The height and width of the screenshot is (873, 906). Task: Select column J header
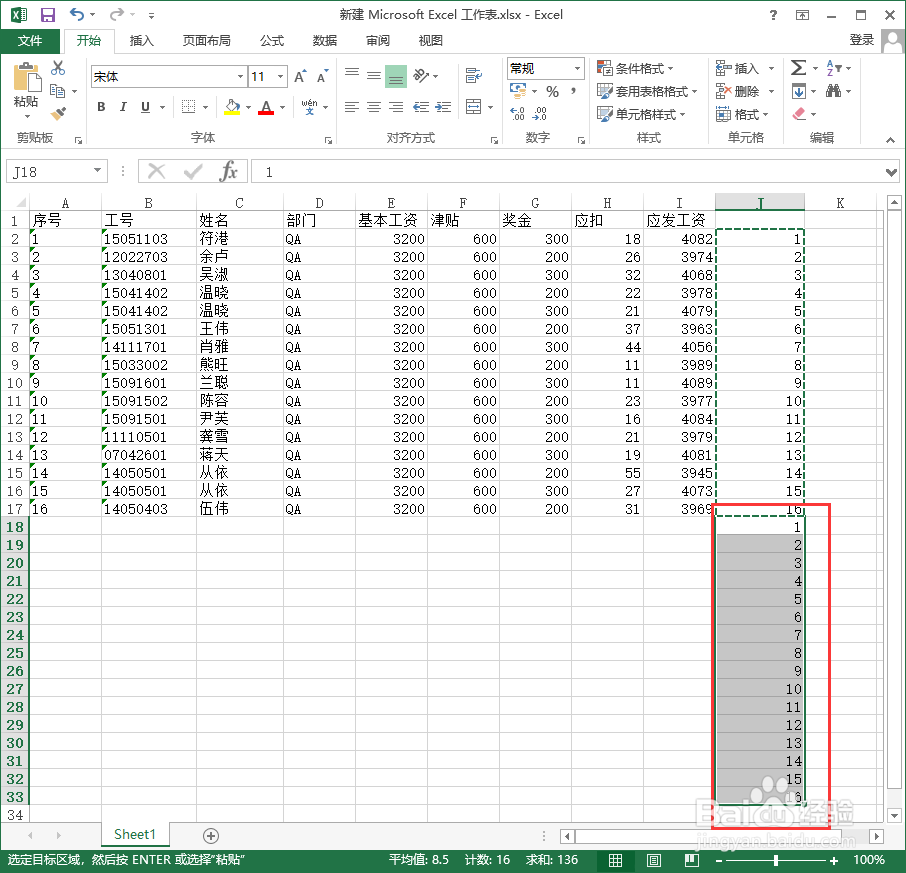pos(760,203)
